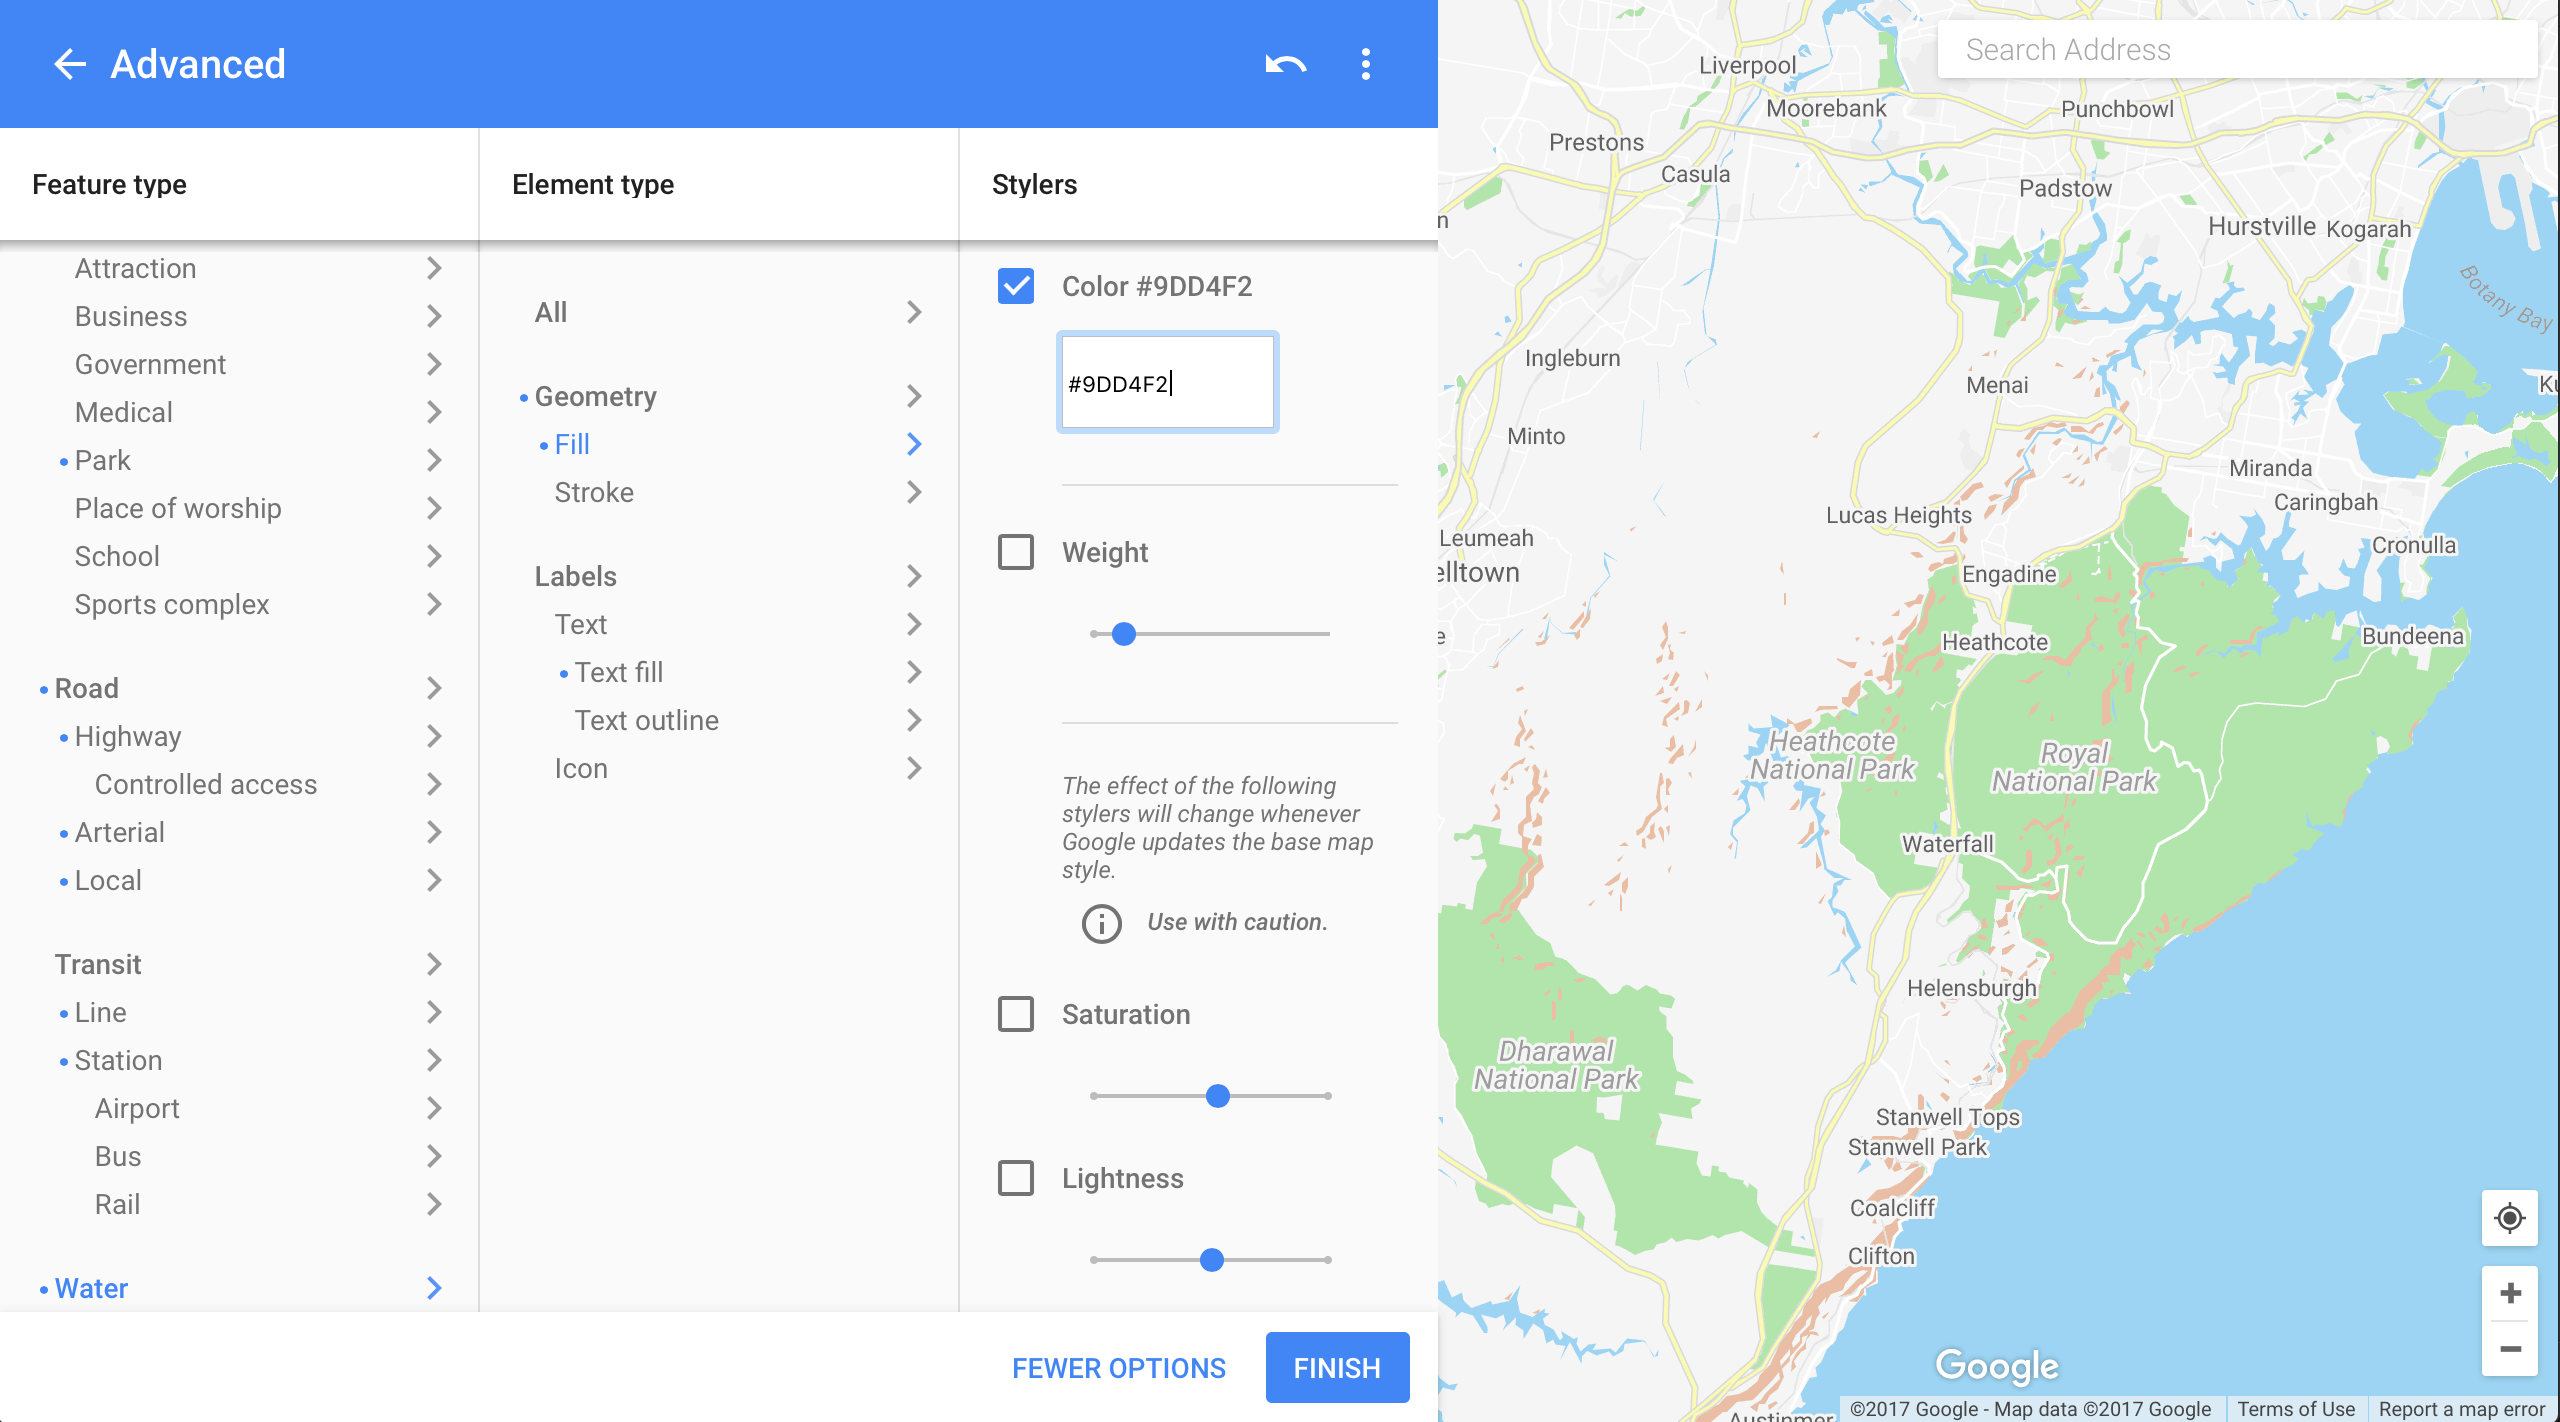Select the School feature type
Viewport: 2560px width, 1422px height.
[117, 556]
